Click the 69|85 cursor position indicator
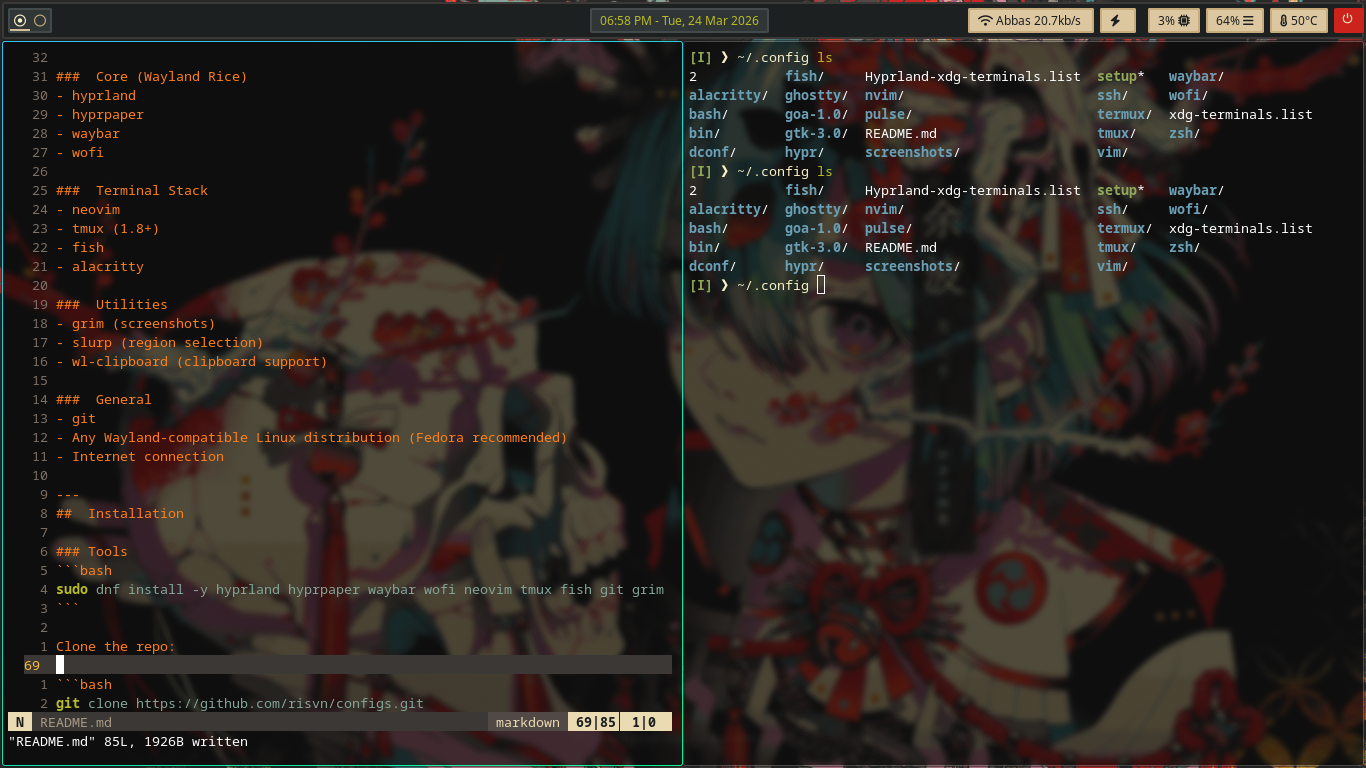The width and height of the screenshot is (1366, 768). coord(592,721)
